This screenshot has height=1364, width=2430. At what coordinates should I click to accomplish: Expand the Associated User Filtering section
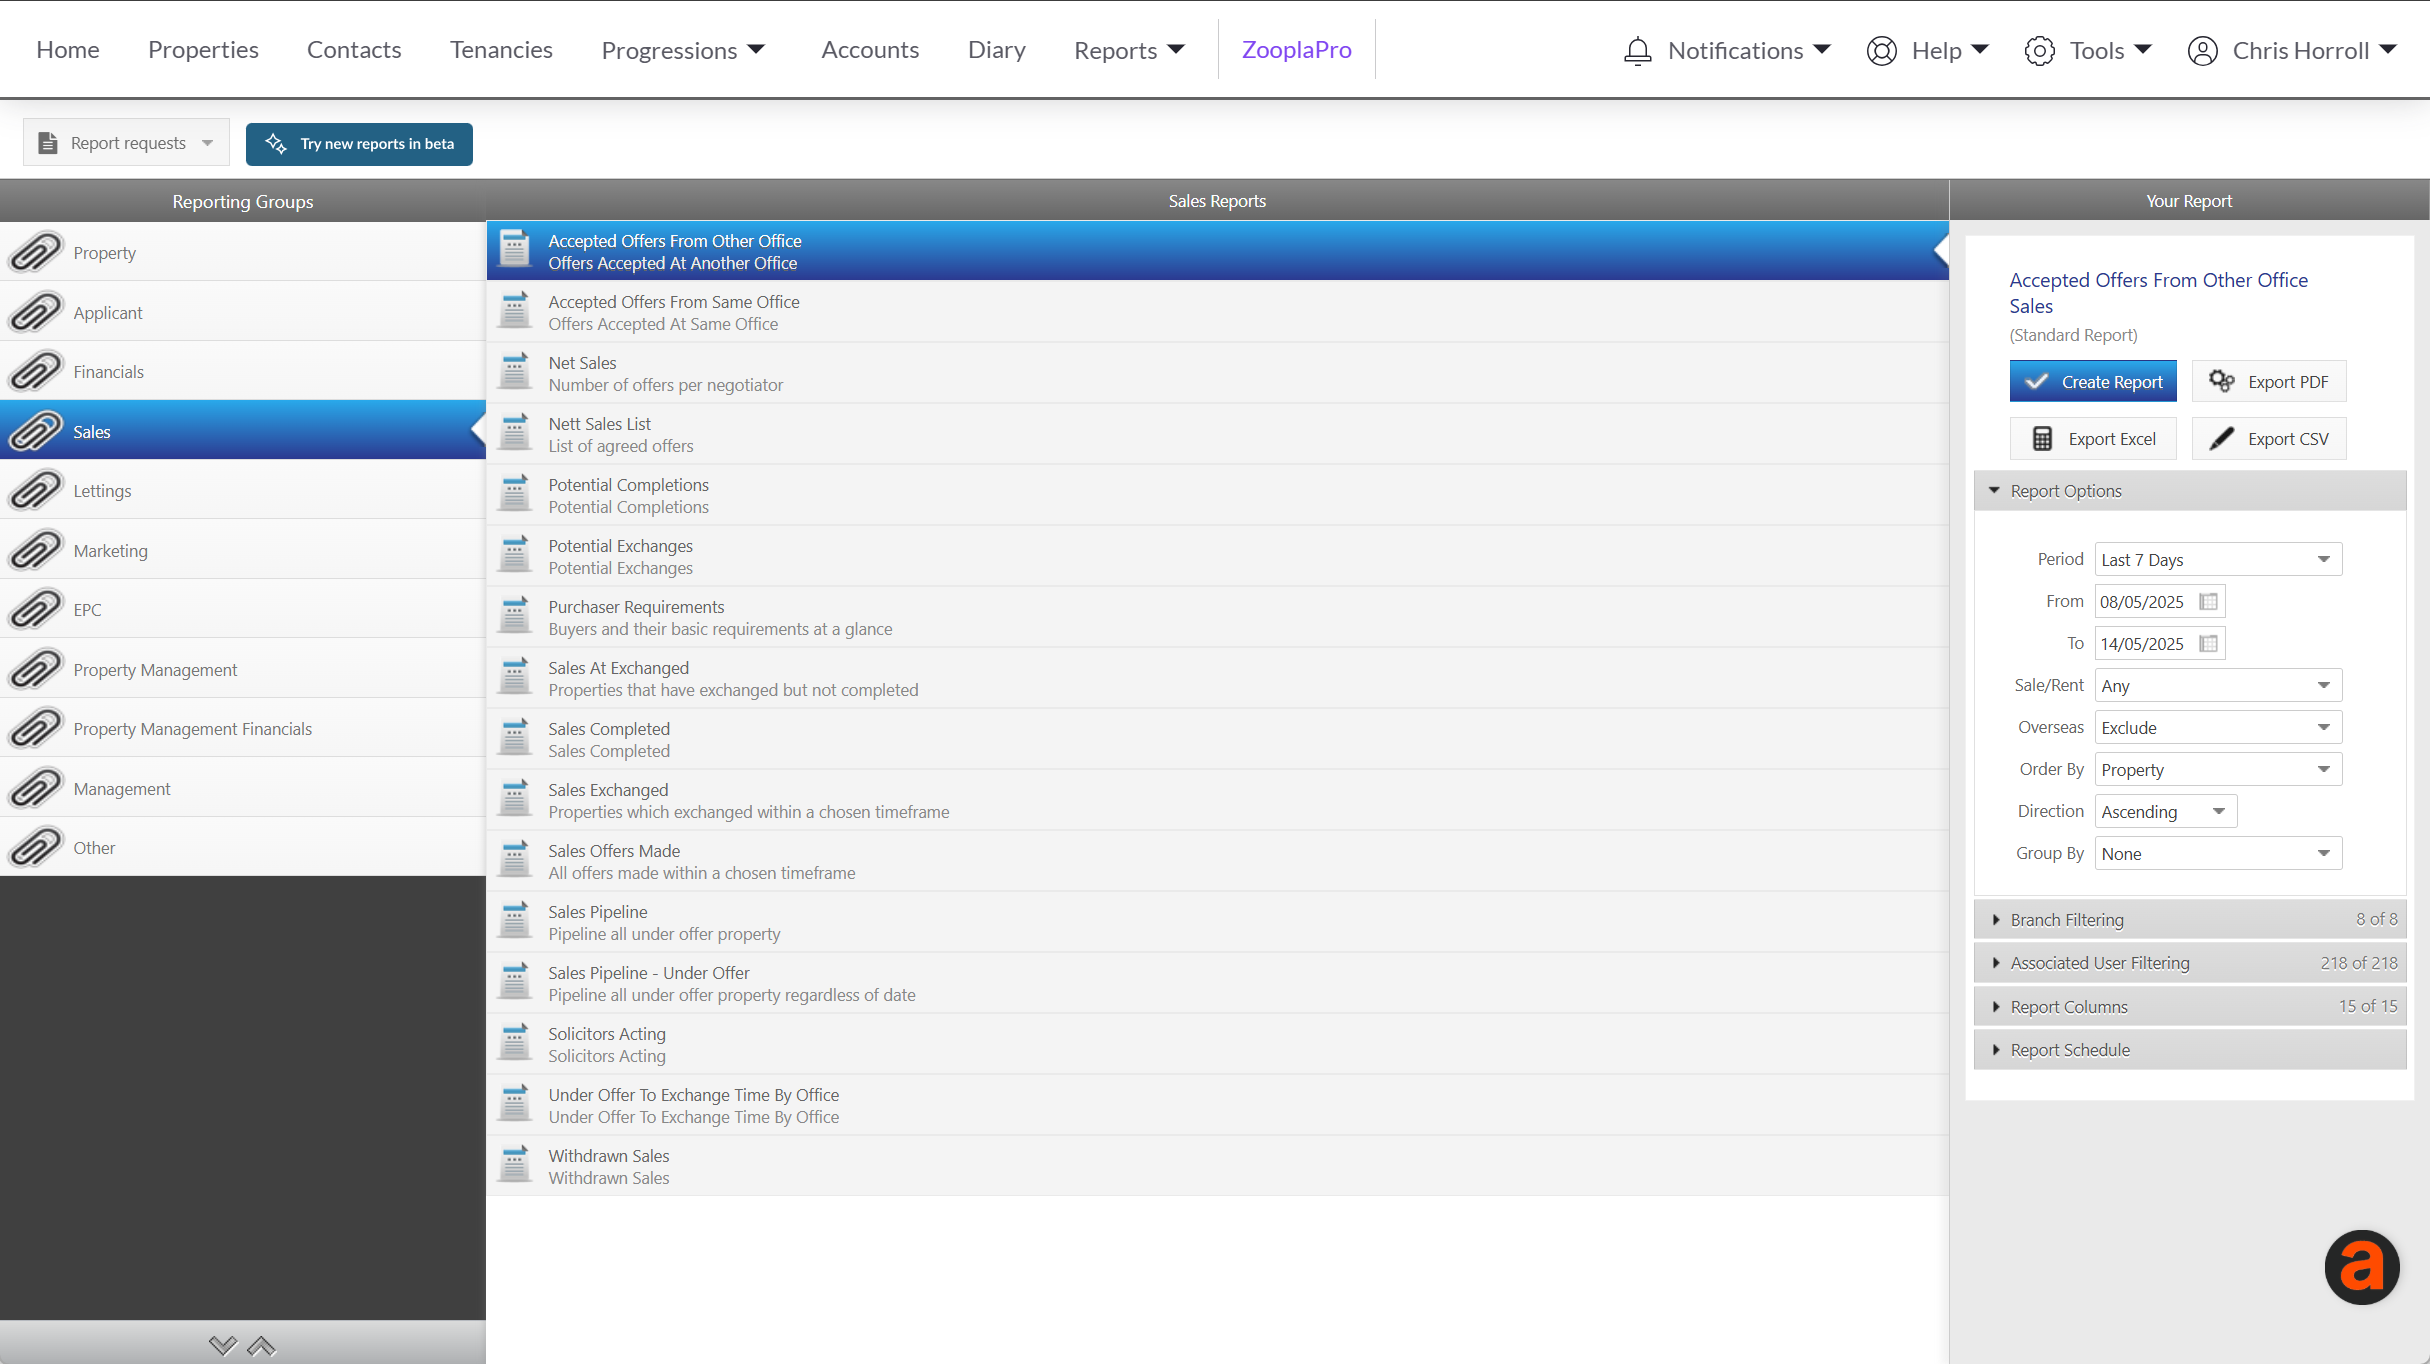pos(2190,963)
